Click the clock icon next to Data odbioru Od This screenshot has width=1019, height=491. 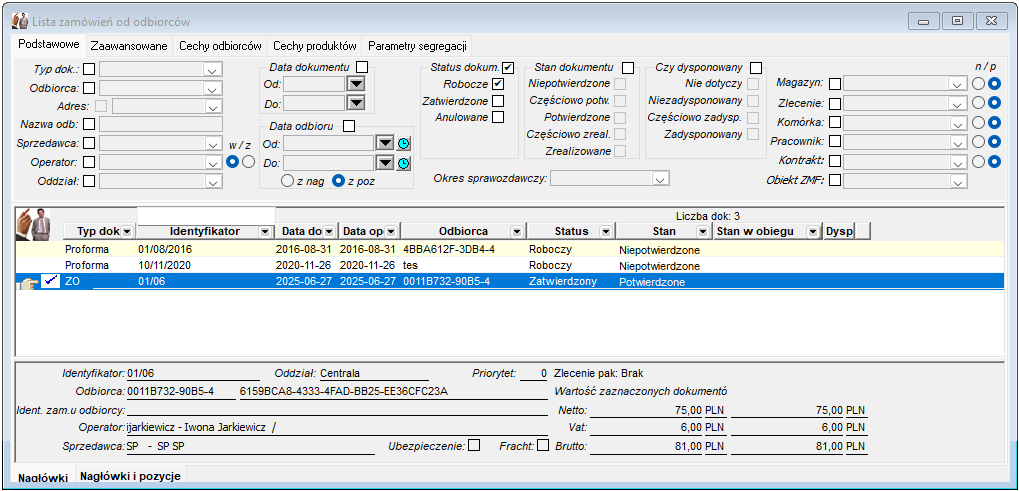coord(404,144)
